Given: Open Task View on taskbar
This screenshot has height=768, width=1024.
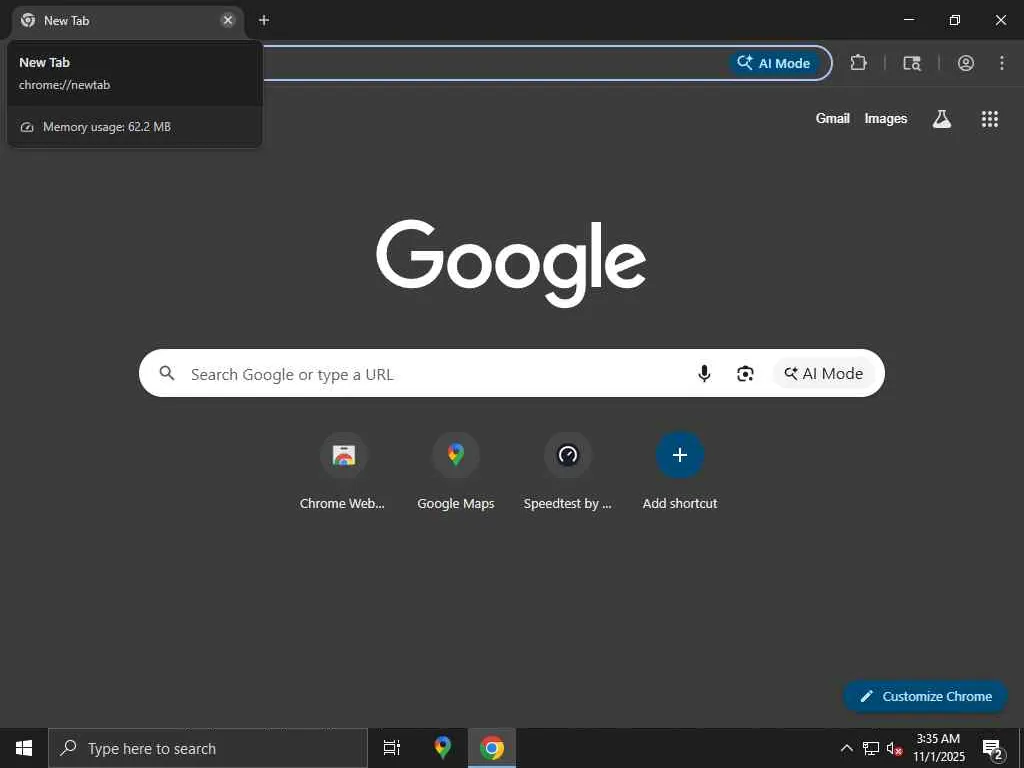Looking at the screenshot, I should click(392, 748).
